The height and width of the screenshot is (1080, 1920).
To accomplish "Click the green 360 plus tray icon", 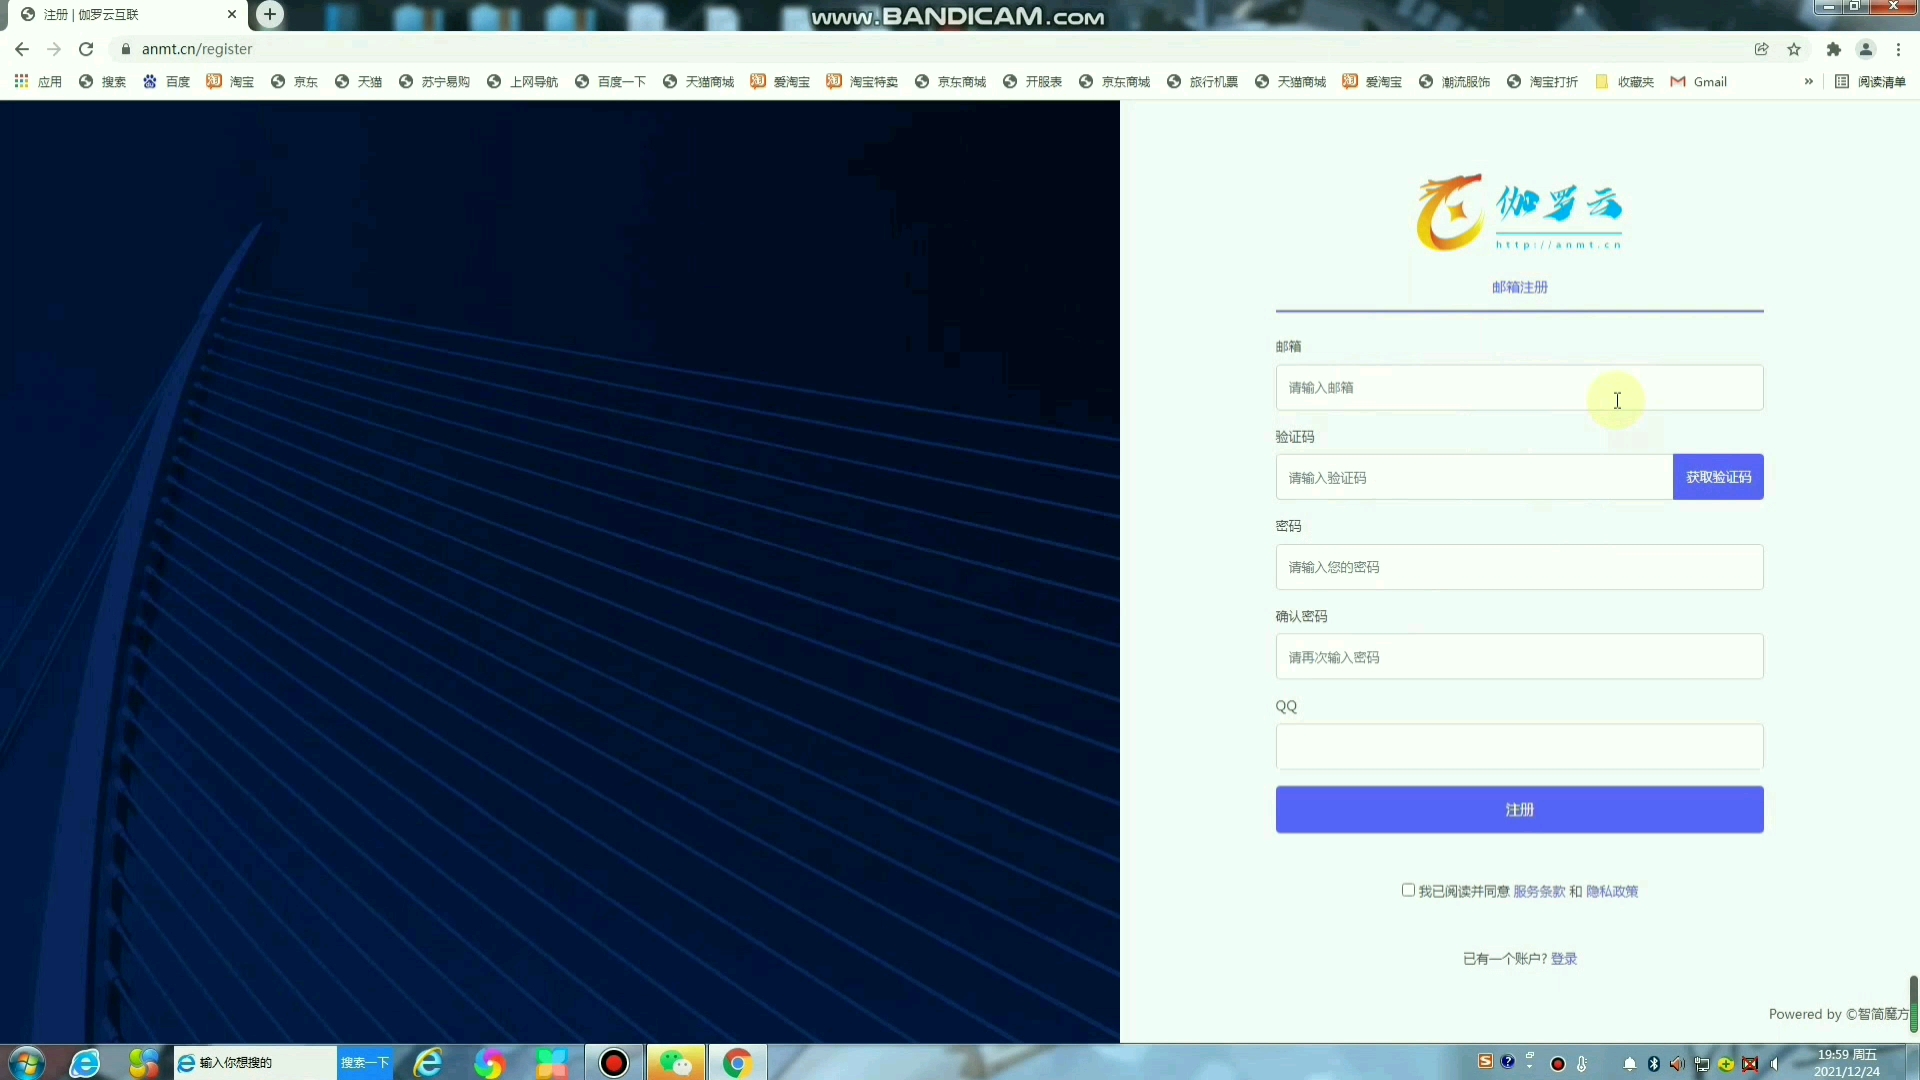I will point(1726,1064).
